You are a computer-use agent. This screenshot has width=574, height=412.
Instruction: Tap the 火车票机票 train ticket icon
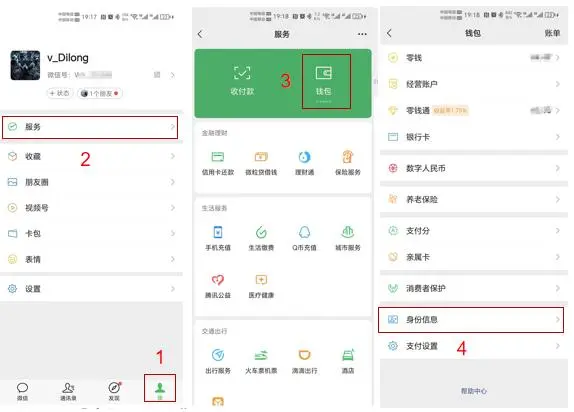(x=261, y=355)
